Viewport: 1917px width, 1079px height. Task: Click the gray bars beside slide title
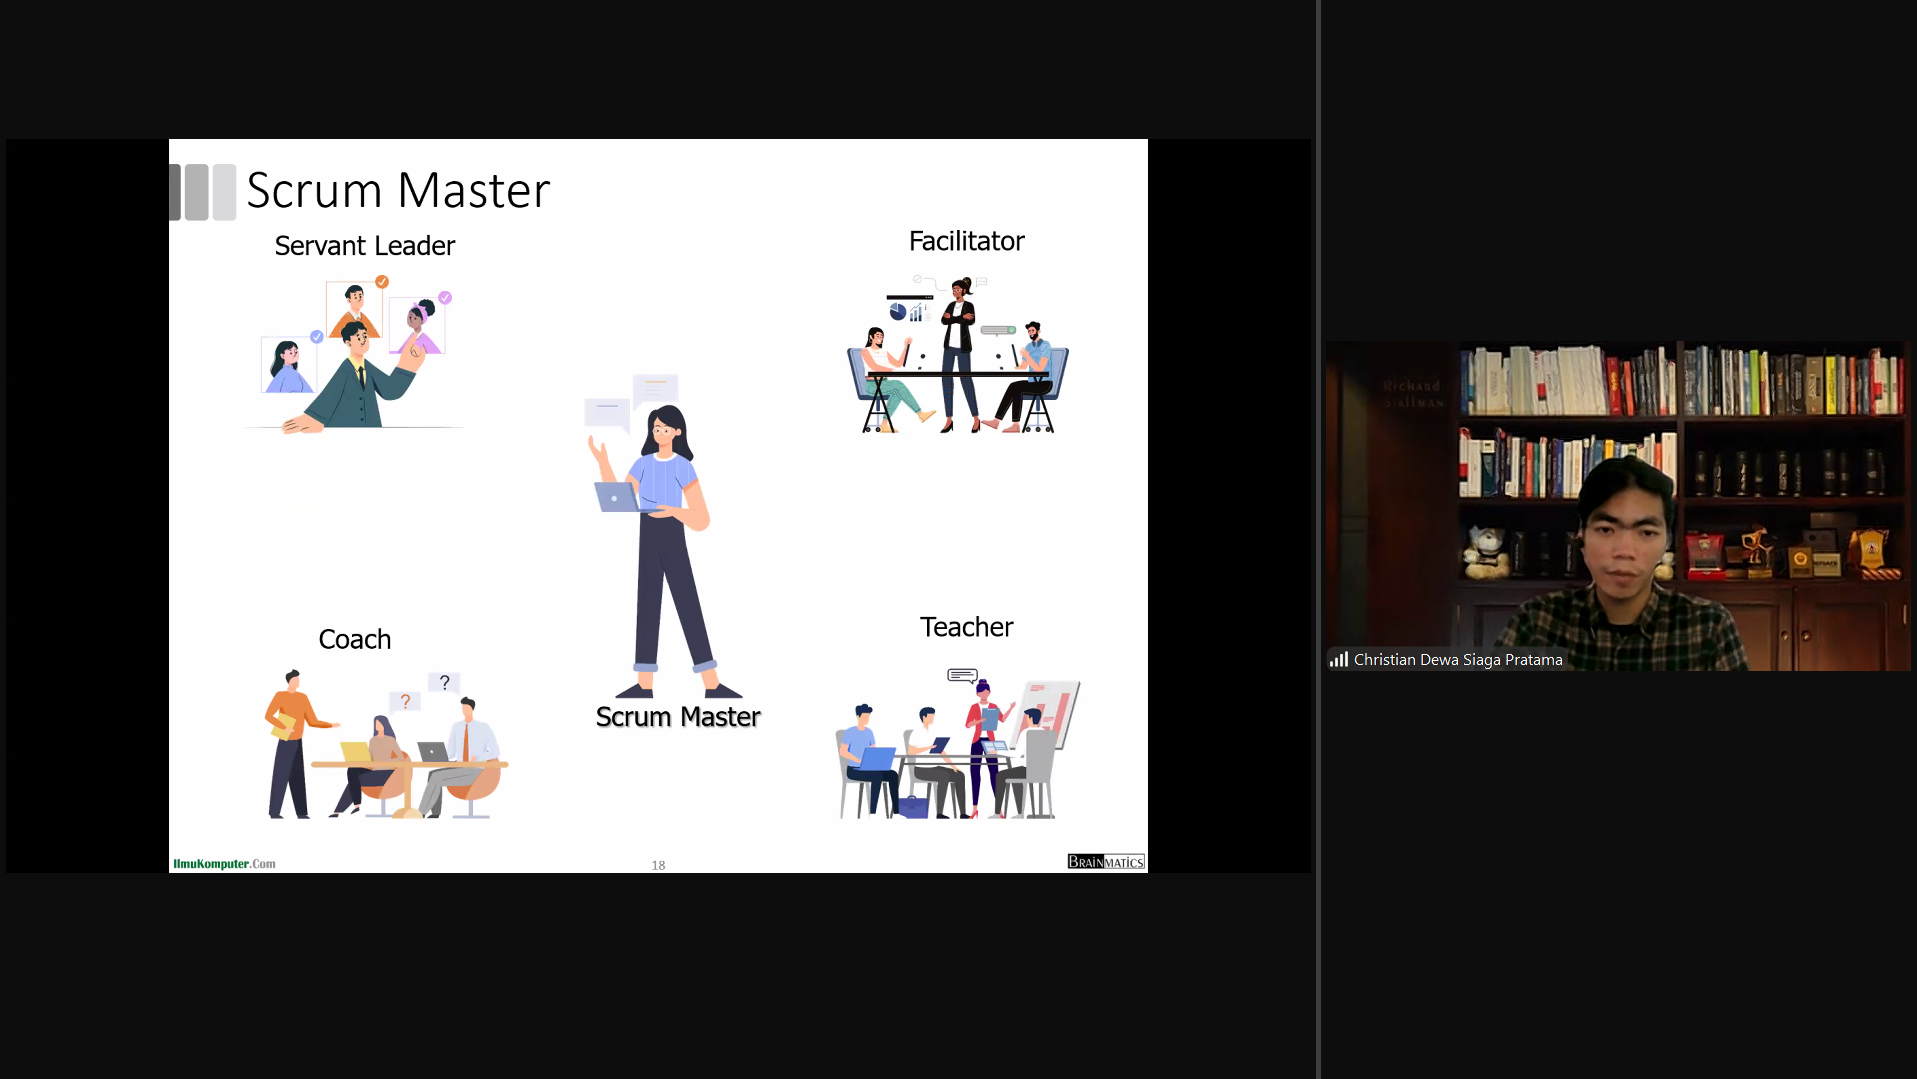[x=203, y=192]
